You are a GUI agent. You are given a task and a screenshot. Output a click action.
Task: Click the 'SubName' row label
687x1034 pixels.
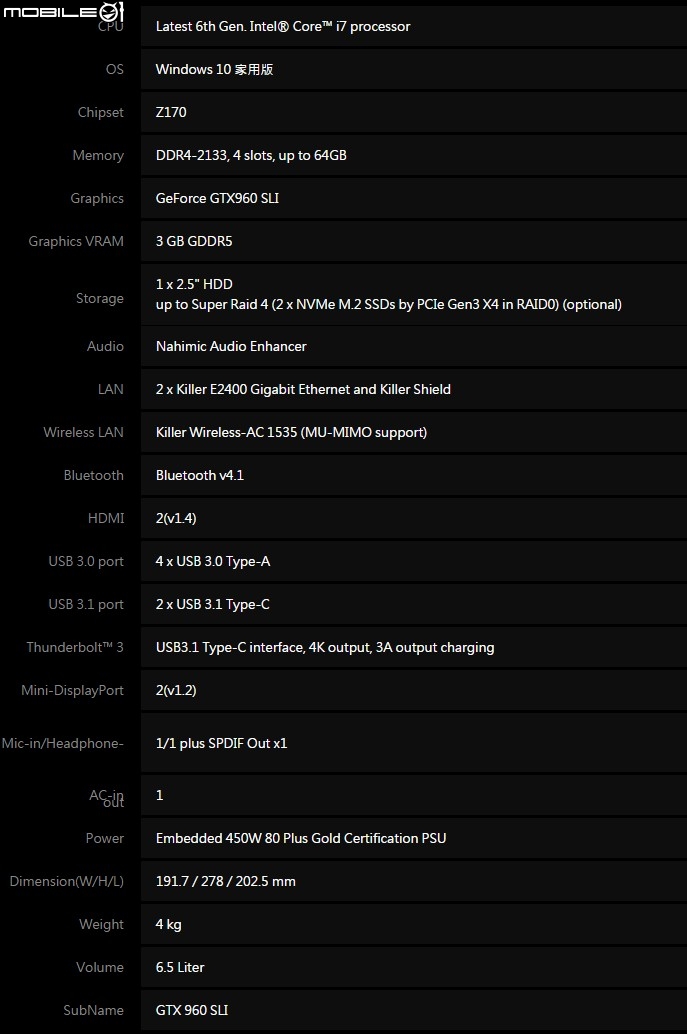(x=93, y=1010)
